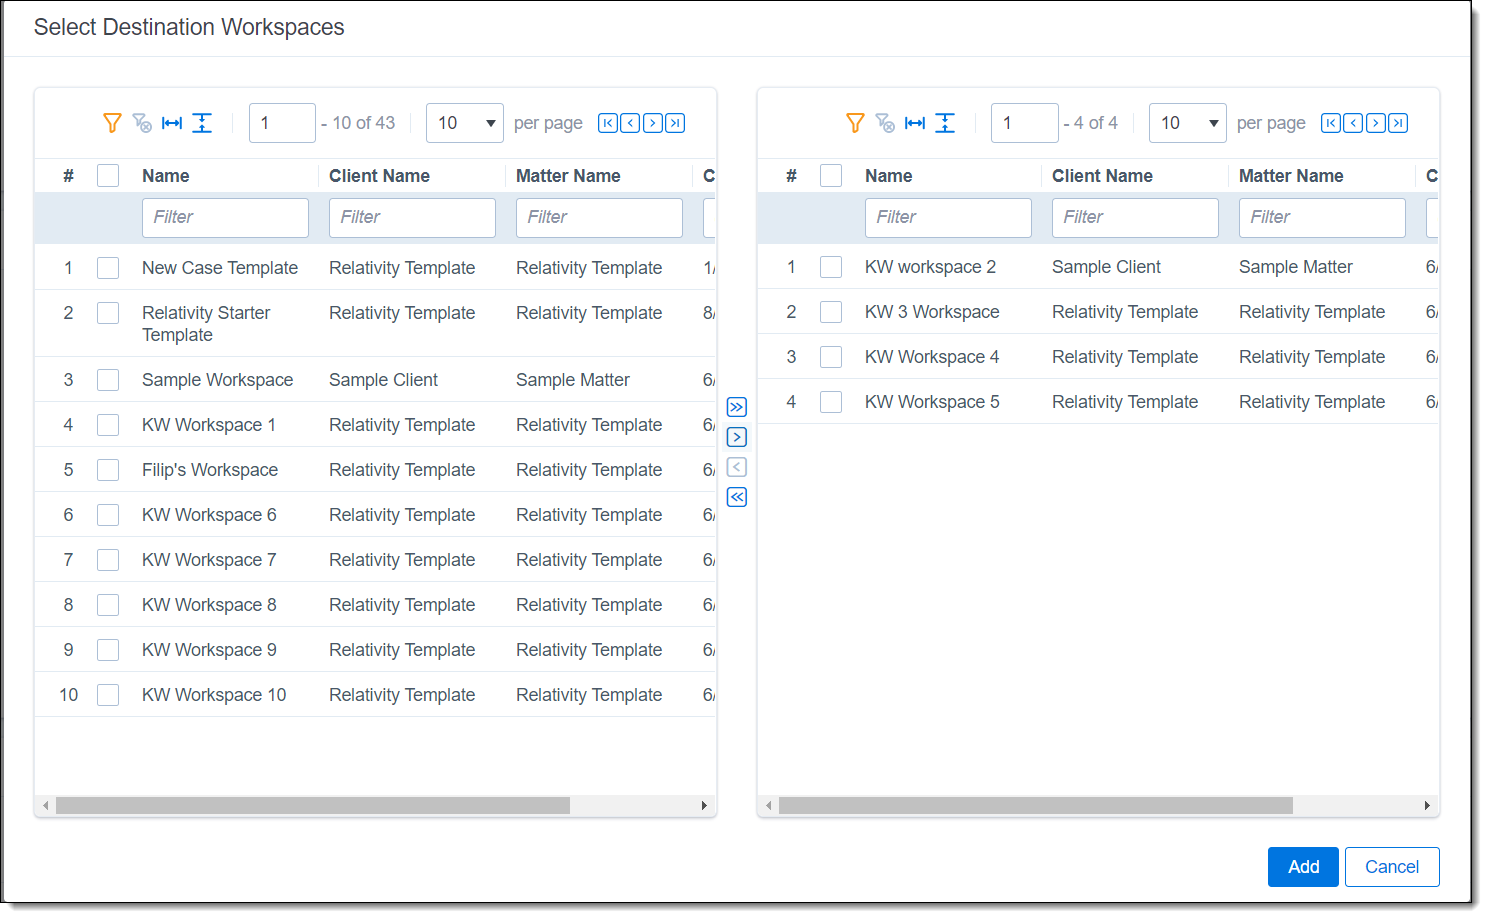Jump to last page in left panel

coord(675,123)
